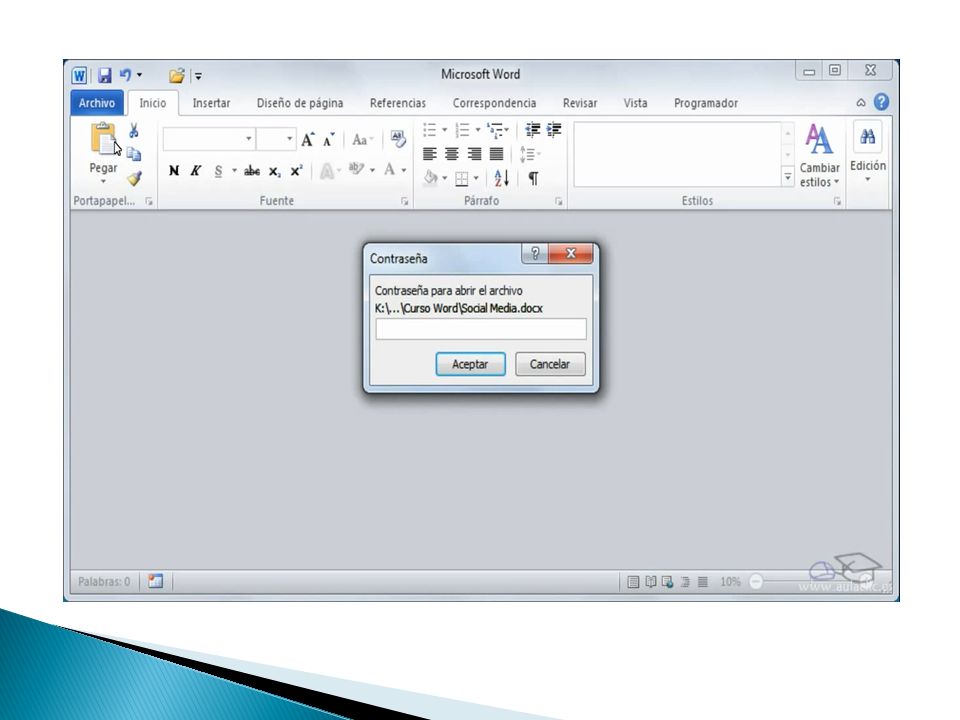Select Draft view icon
Image resolution: width=960 pixels, height=720 pixels.
703,582
